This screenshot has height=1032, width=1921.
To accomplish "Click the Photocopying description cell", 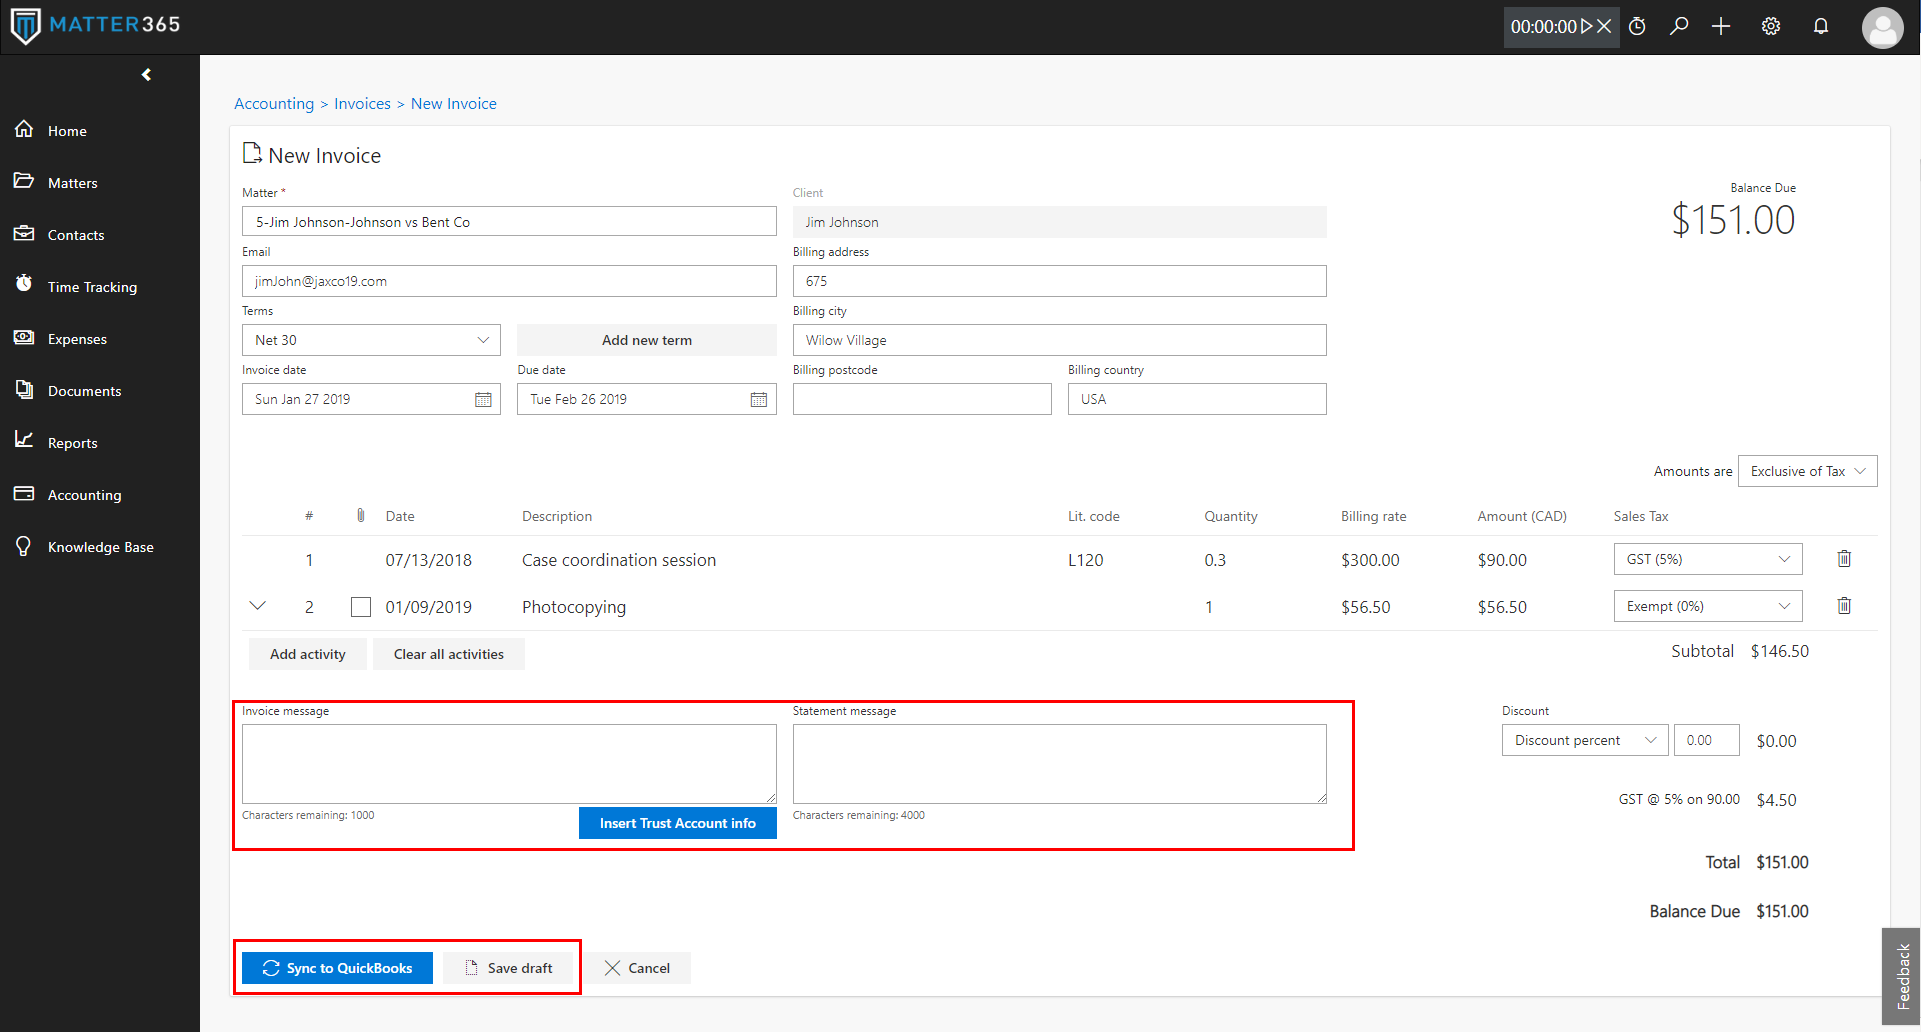I will [x=574, y=607].
